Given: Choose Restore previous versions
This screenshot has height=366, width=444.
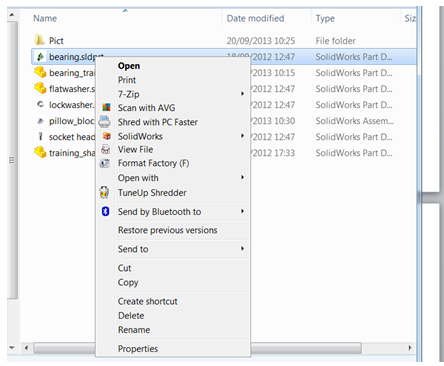Looking at the screenshot, I should pyautogui.click(x=167, y=230).
